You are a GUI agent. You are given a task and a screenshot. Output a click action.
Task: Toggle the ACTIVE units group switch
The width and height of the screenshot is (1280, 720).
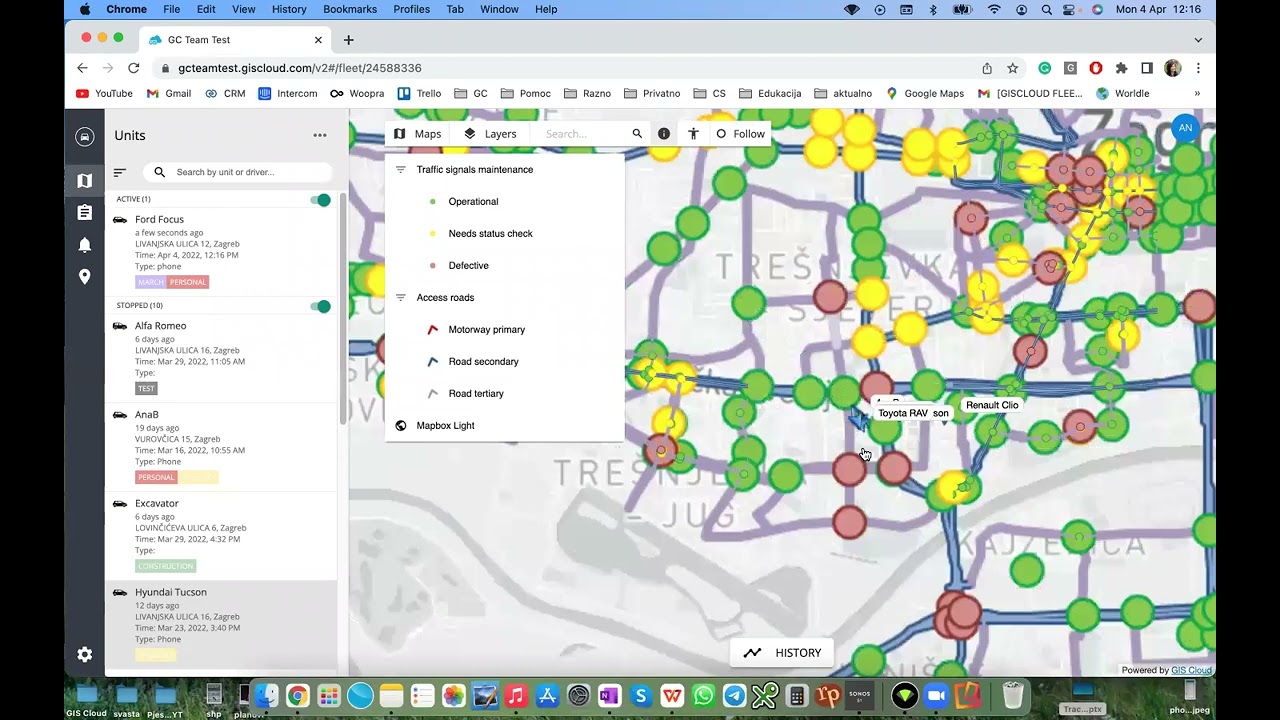[320, 200]
